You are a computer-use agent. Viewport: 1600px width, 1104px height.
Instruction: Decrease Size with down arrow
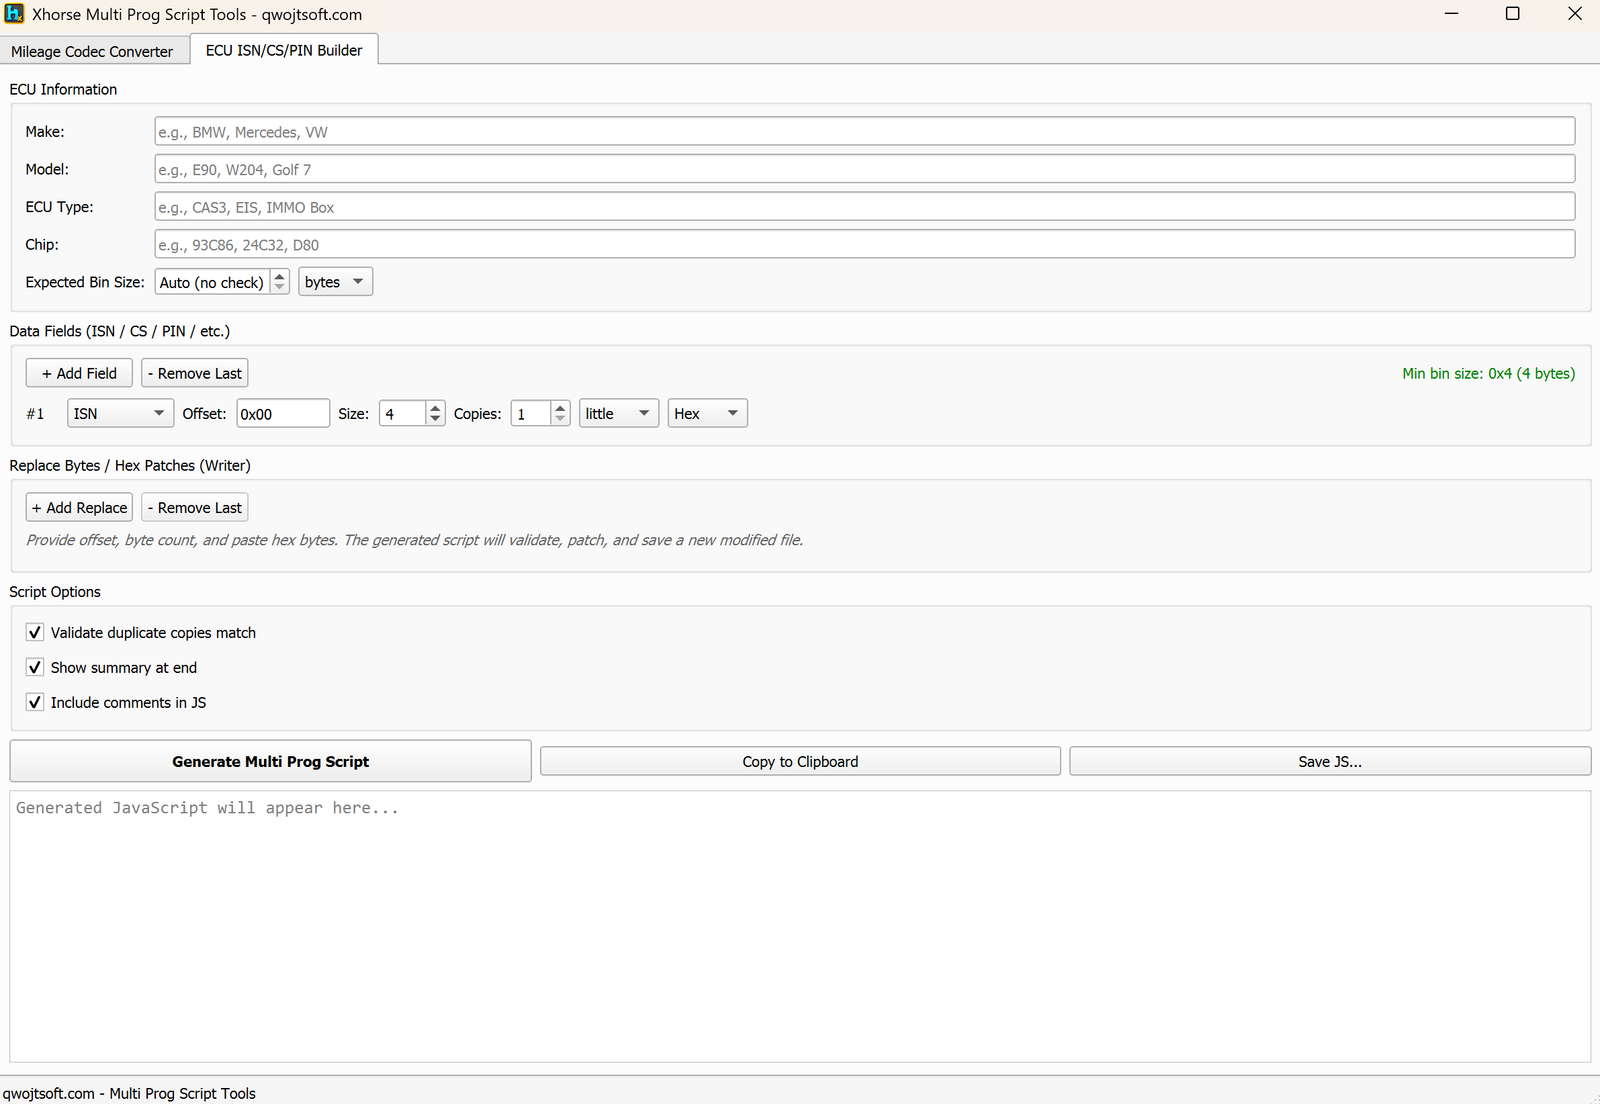[x=435, y=420]
